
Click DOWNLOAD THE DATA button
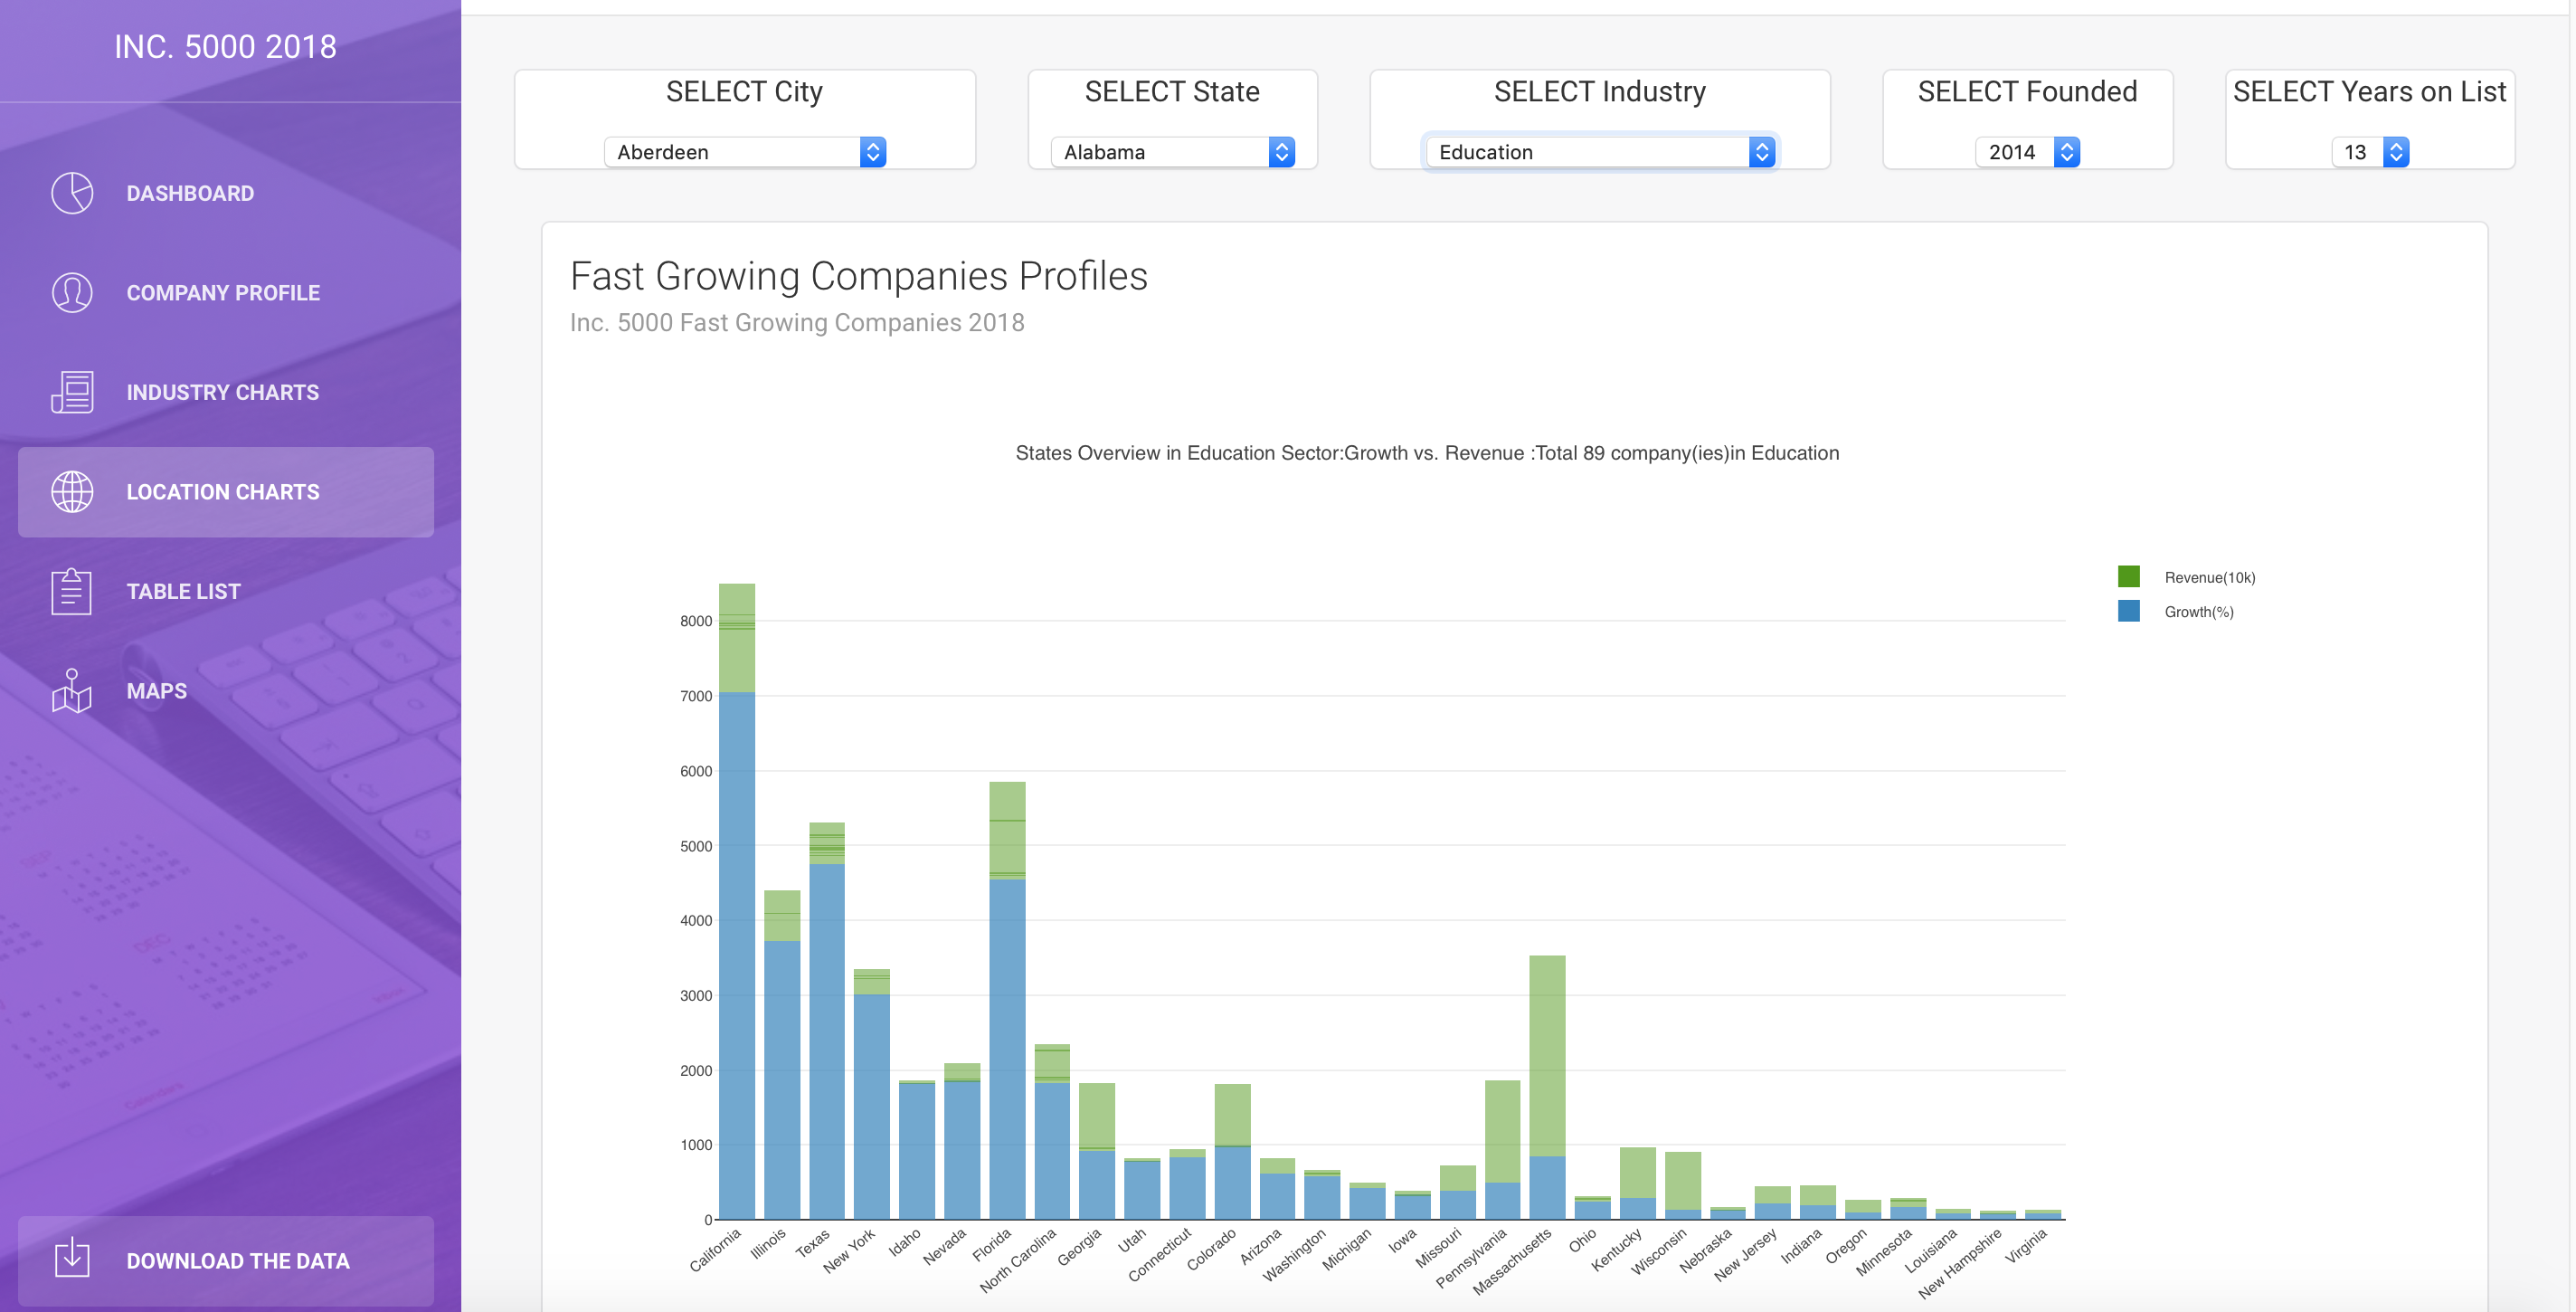pyautogui.click(x=226, y=1261)
